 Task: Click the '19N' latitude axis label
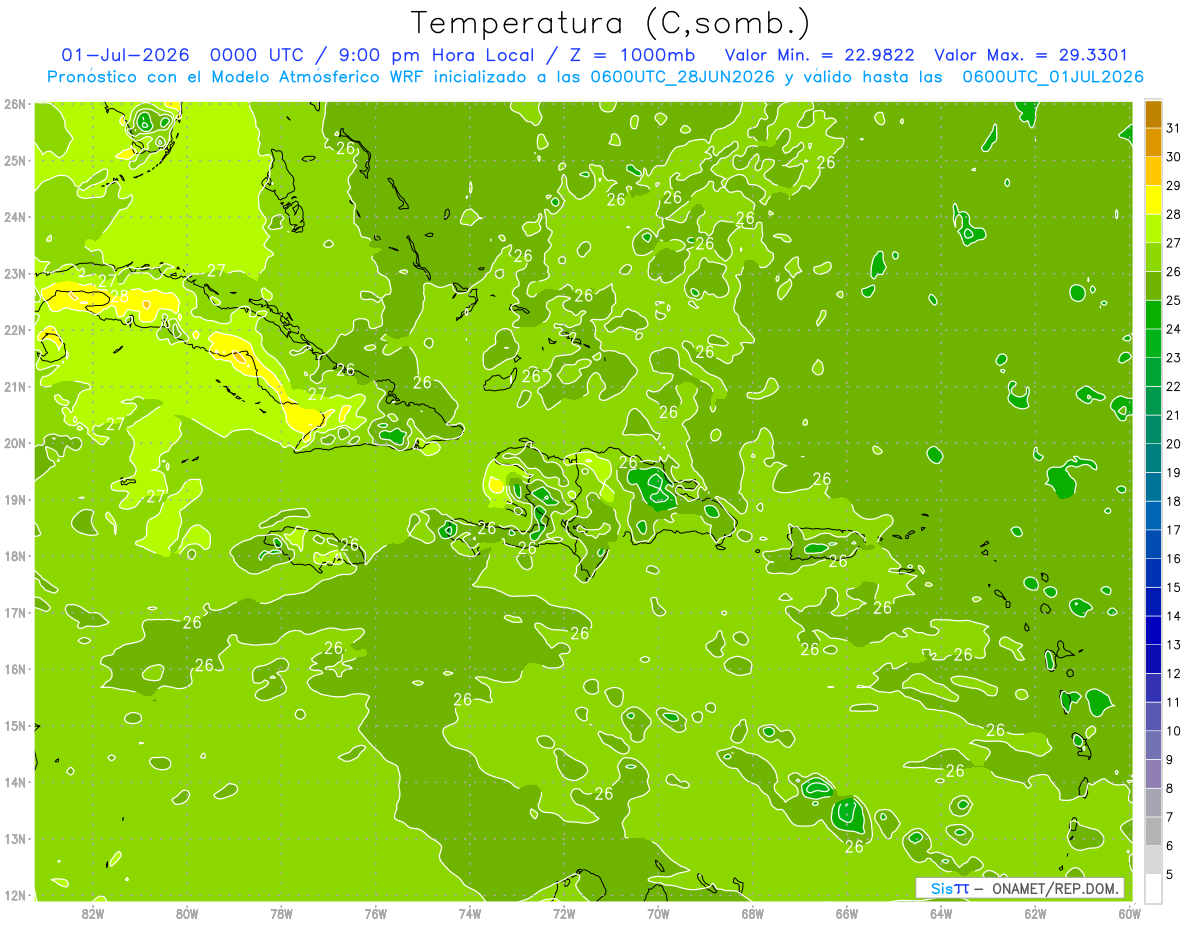point(15,499)
